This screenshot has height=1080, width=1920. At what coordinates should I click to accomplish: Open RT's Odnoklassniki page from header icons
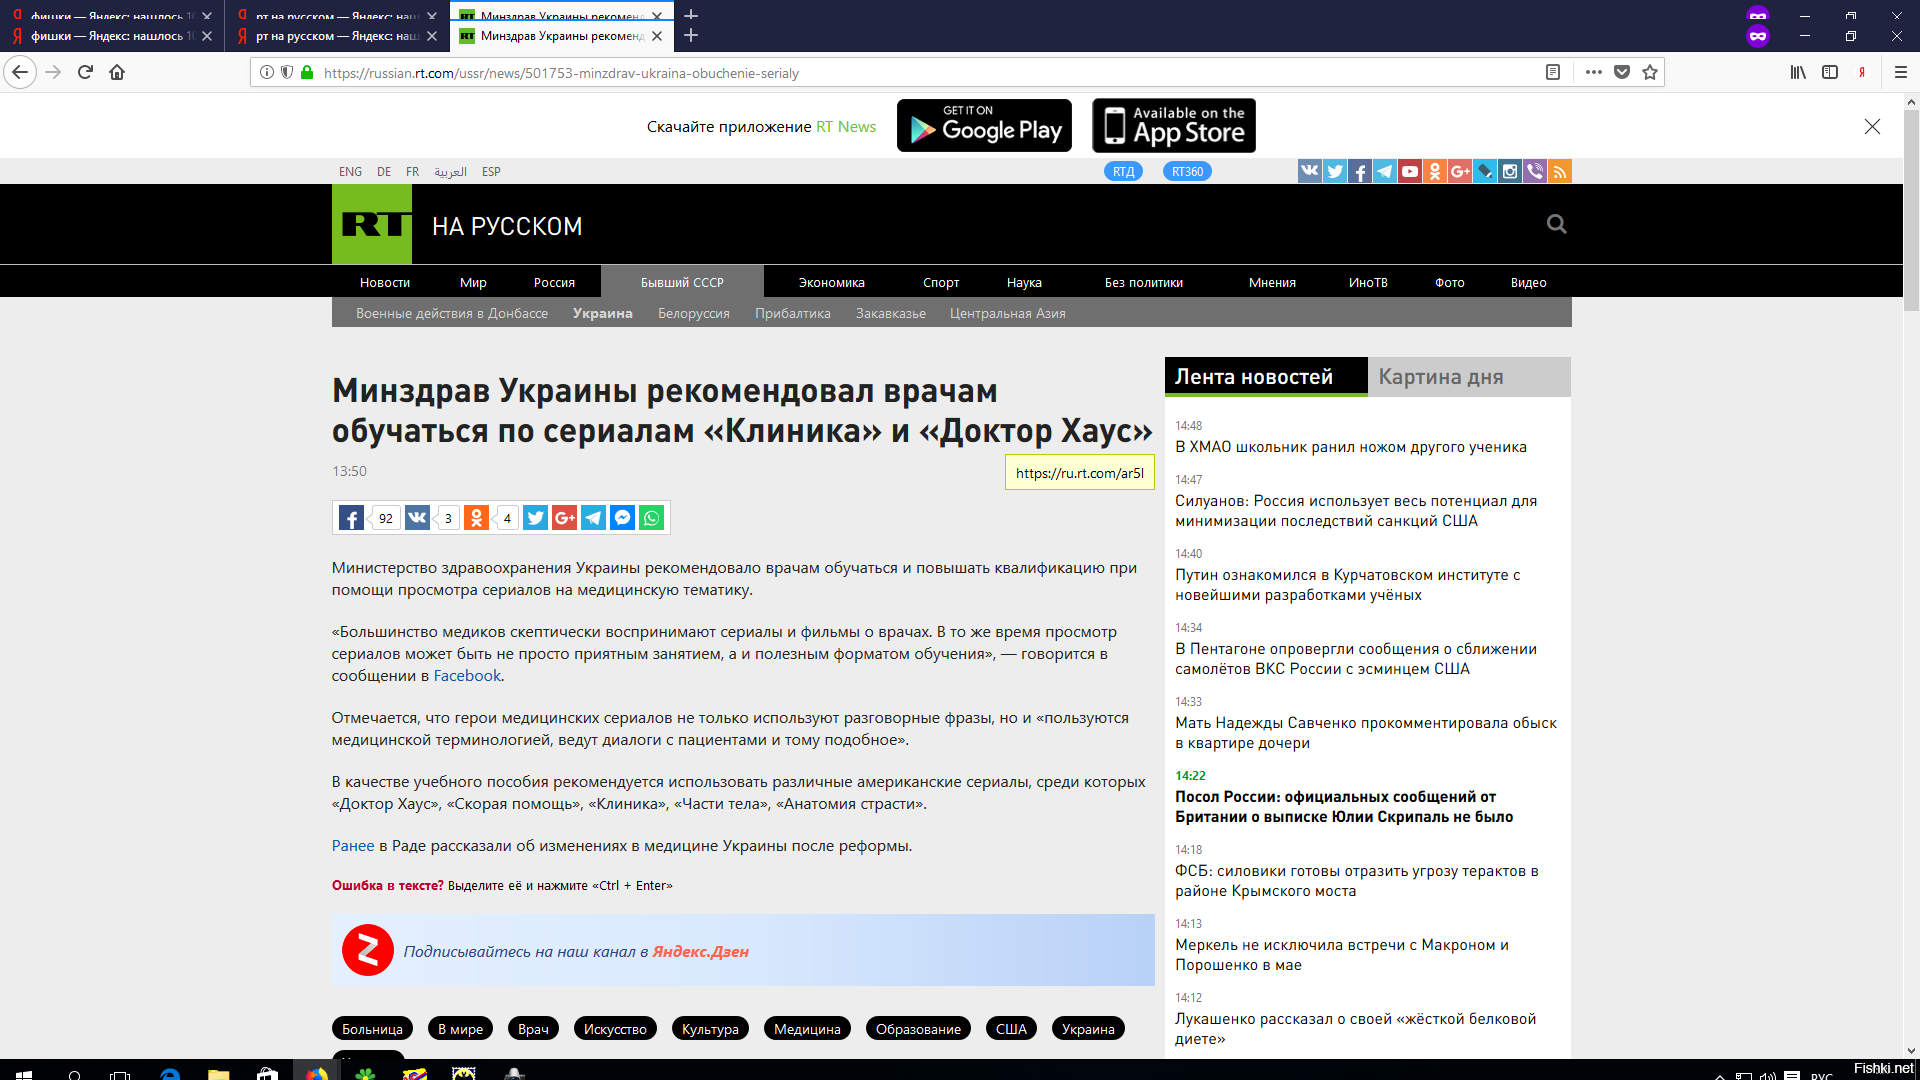click(1434, 171)
